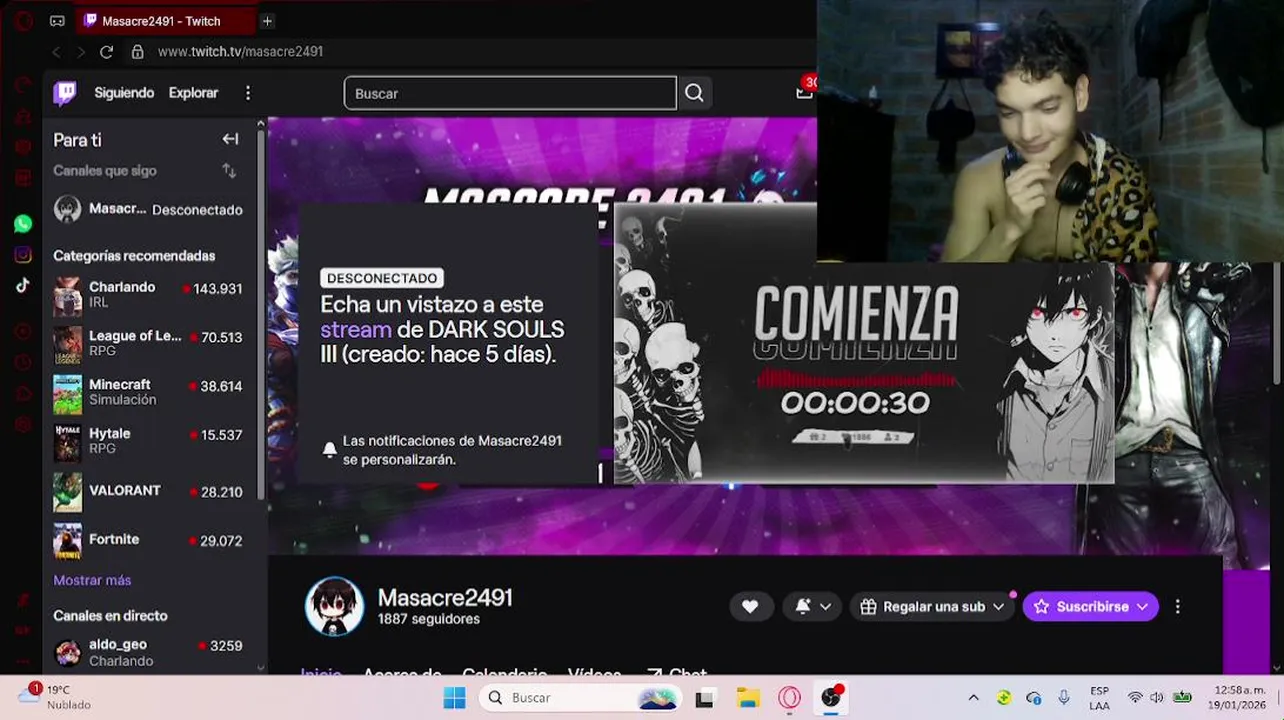
Task: Open Task View on the taskbar
Action: point(704,698)
